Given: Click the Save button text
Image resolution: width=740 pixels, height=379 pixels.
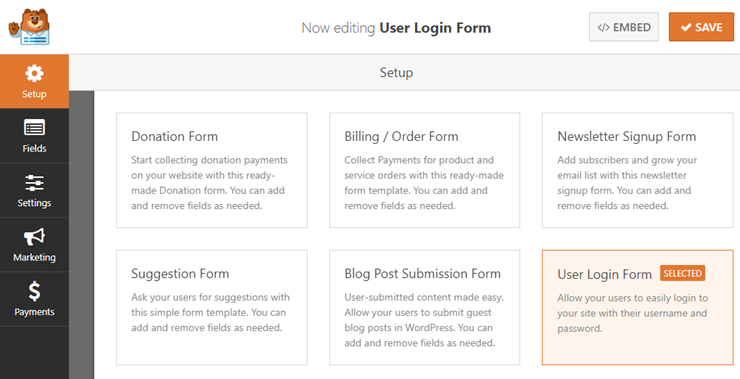Looking at the screenshot, I should (708, 27).
